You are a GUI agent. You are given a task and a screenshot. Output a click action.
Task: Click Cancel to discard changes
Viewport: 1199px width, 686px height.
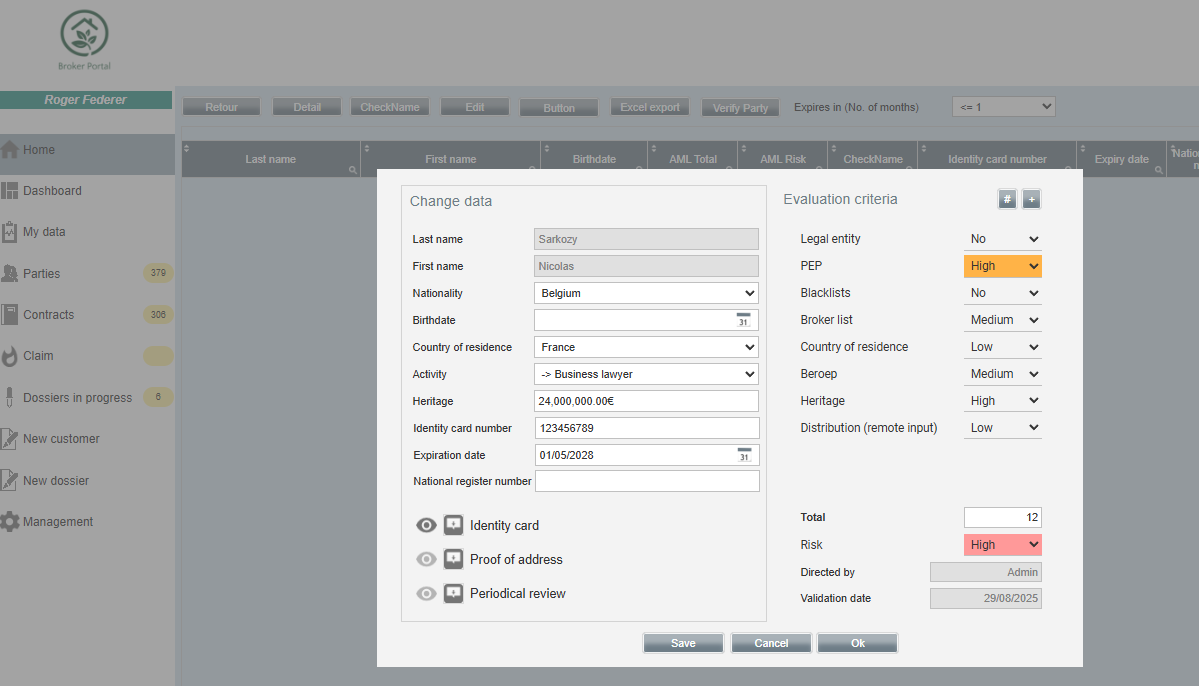click(x=771, y=643)
